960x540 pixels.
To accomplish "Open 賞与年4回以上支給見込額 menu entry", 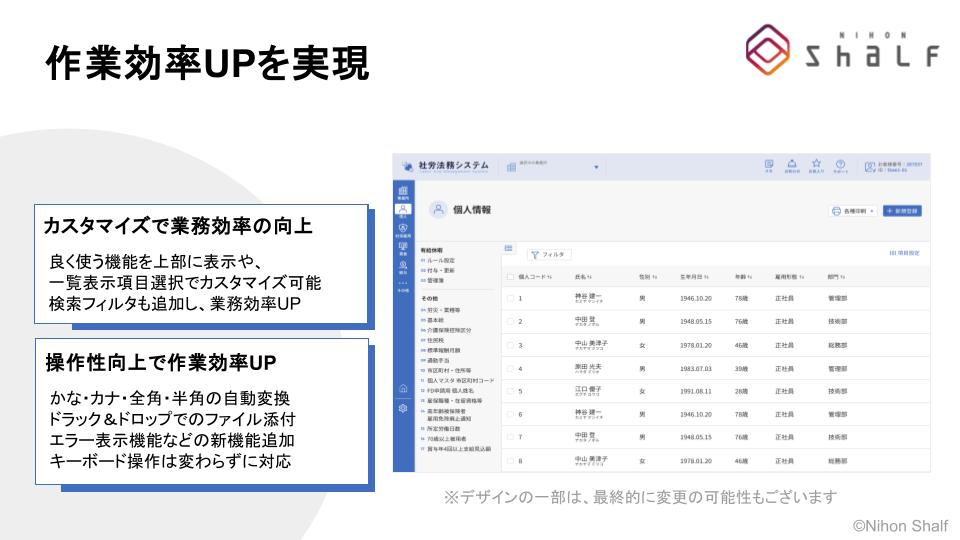I will pos(459,449).
